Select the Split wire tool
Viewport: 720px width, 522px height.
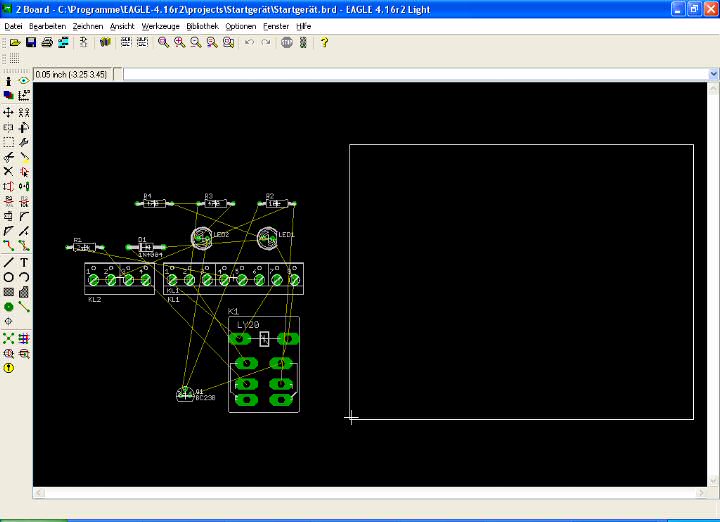point(8,231)
